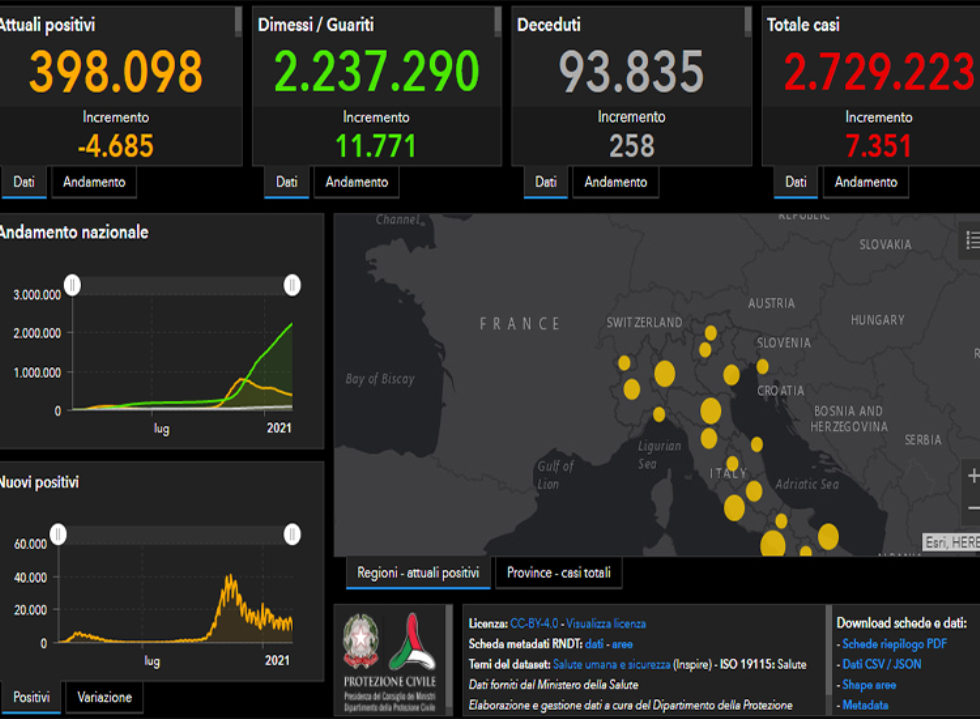Viewport: 980px width, 719px height.
Task: Click the SLOVAKIA label on the map
Action: [x=885, y=244]
